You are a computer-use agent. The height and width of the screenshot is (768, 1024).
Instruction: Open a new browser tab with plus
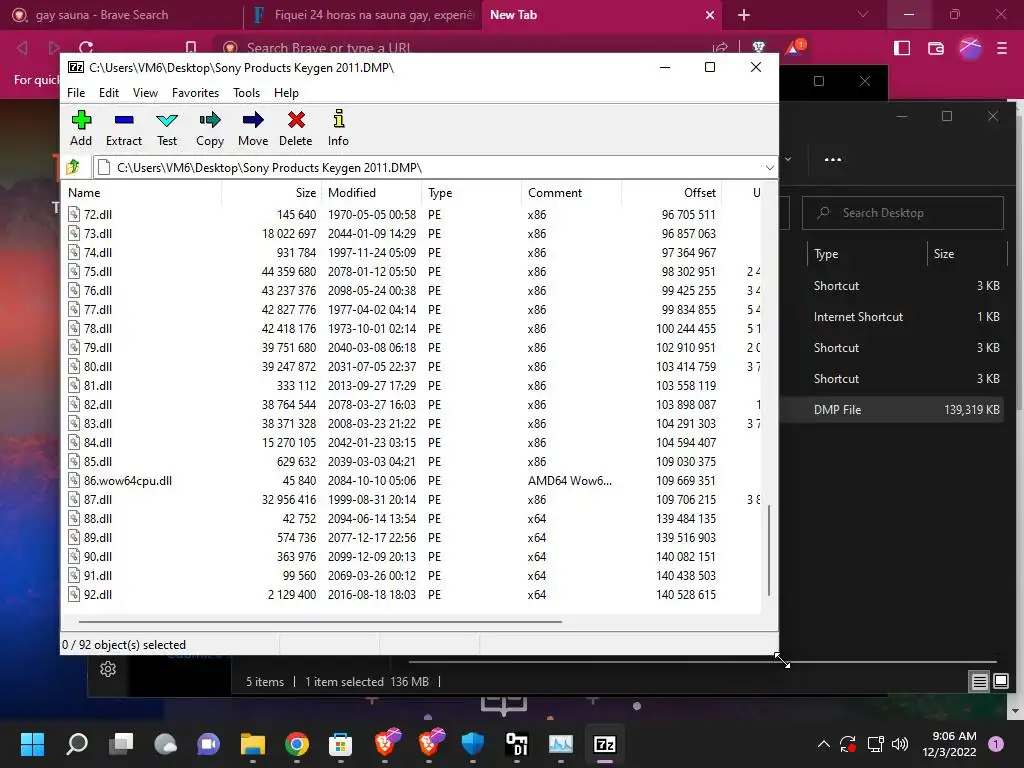pyautogui.click(x=744, y=15)
